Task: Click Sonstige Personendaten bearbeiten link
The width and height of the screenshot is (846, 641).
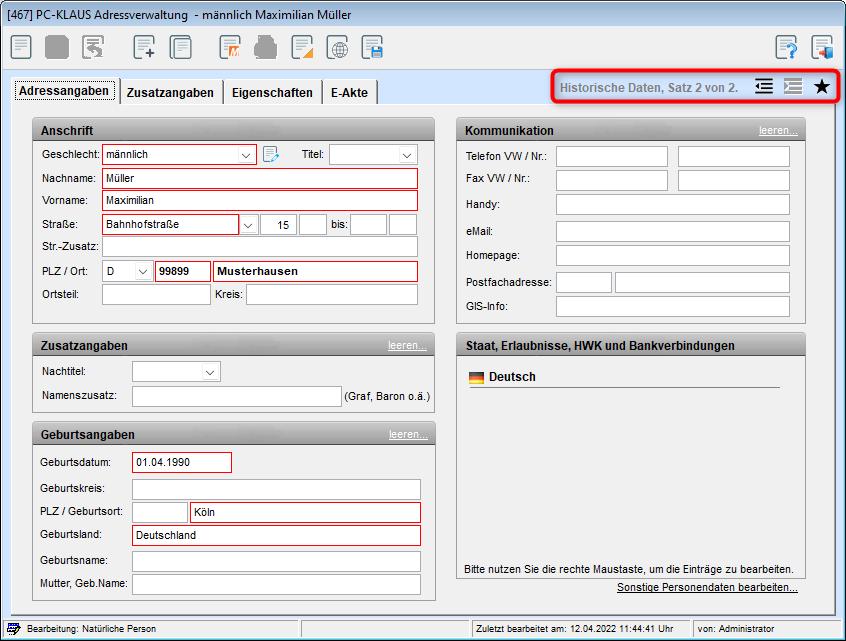Action: (707, 587)
